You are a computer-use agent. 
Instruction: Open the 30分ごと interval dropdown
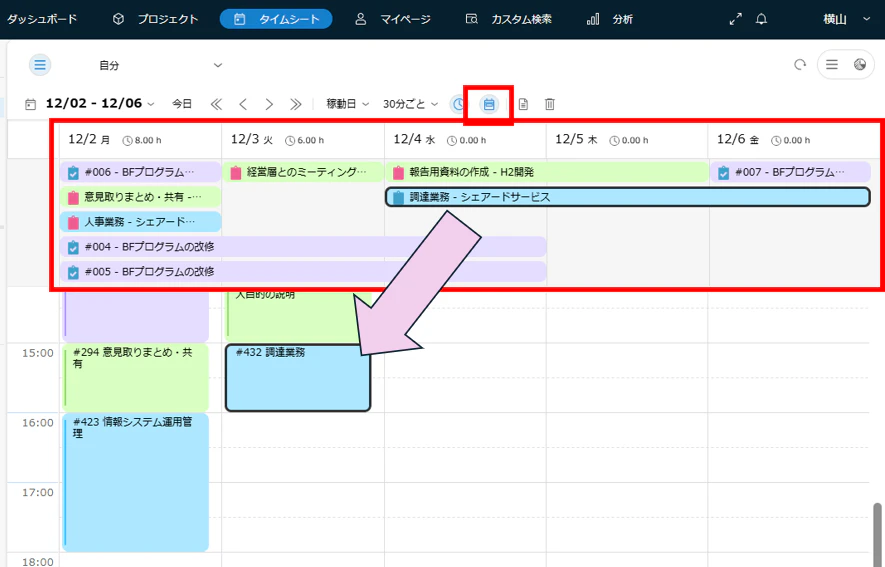[x=410, y=104]
